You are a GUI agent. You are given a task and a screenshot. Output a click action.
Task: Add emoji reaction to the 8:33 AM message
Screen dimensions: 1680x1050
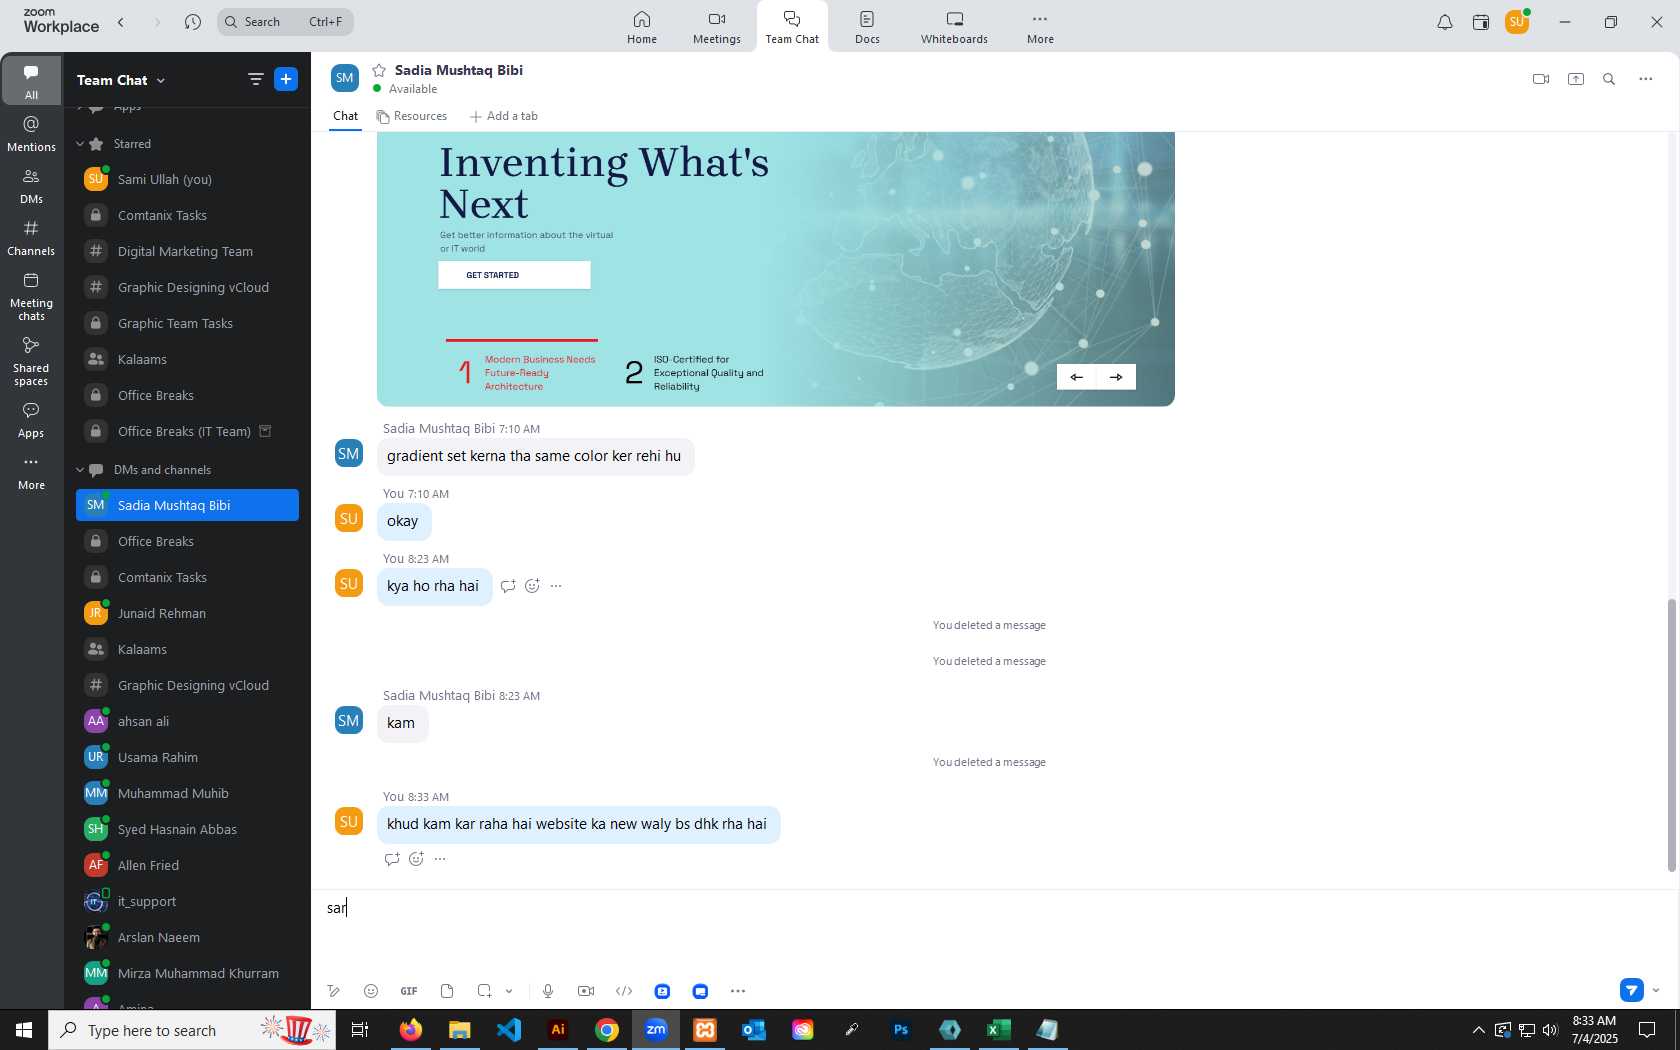pos(416,859)
